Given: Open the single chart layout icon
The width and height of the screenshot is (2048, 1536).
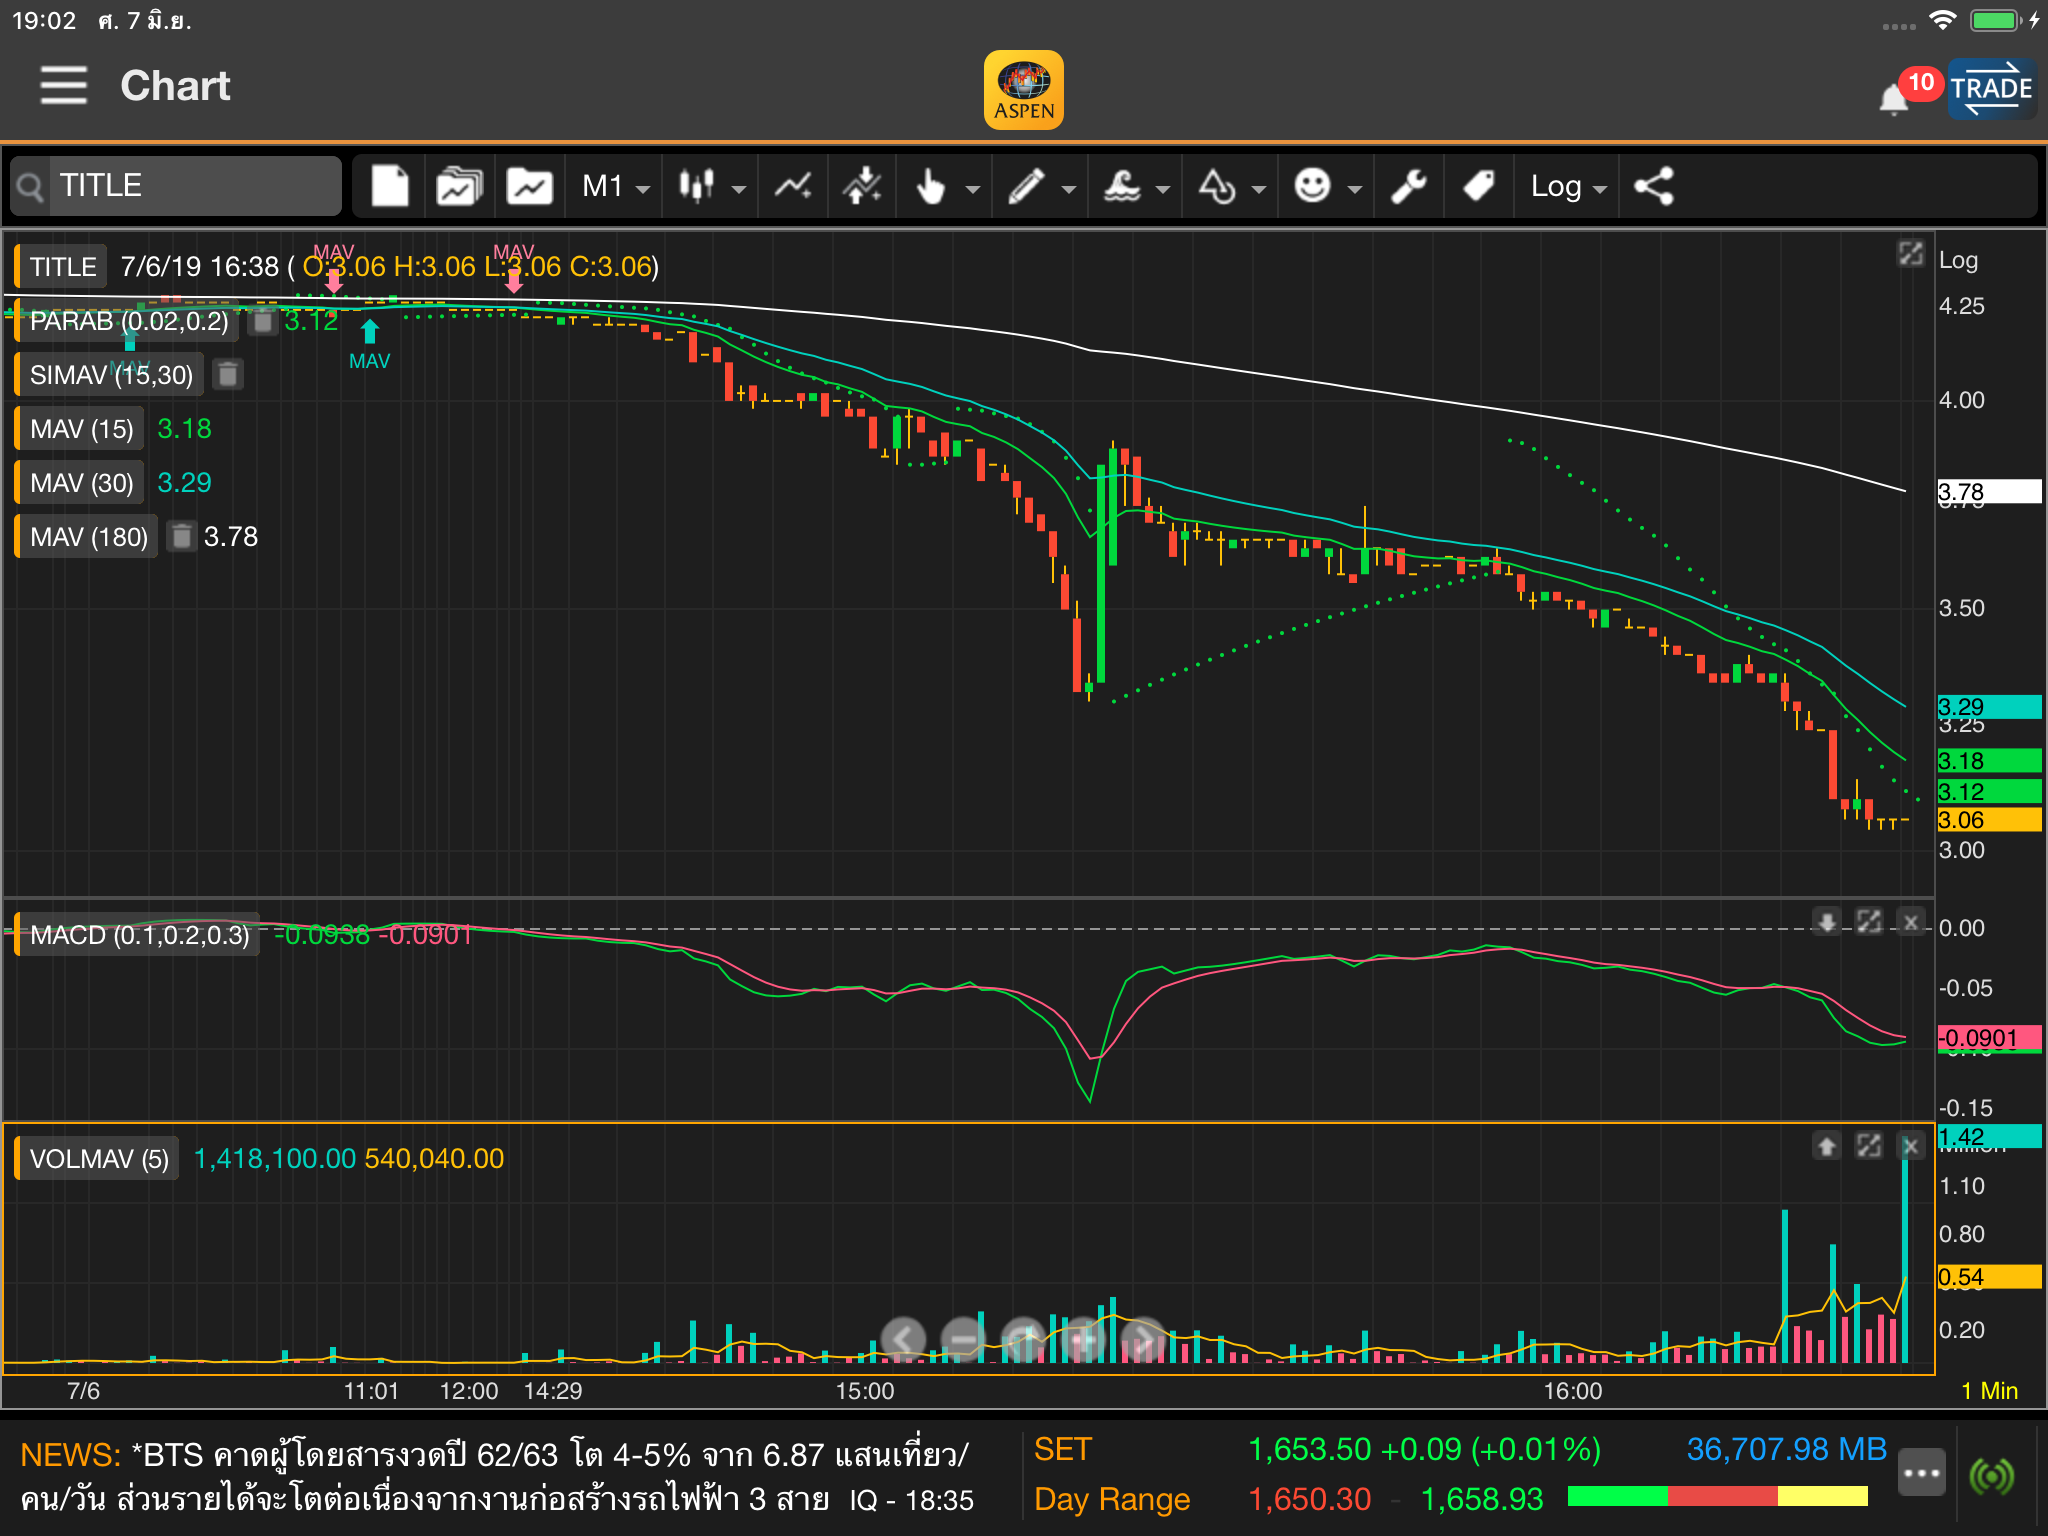Looking at the screenshot, I should (x=529, y=186).
